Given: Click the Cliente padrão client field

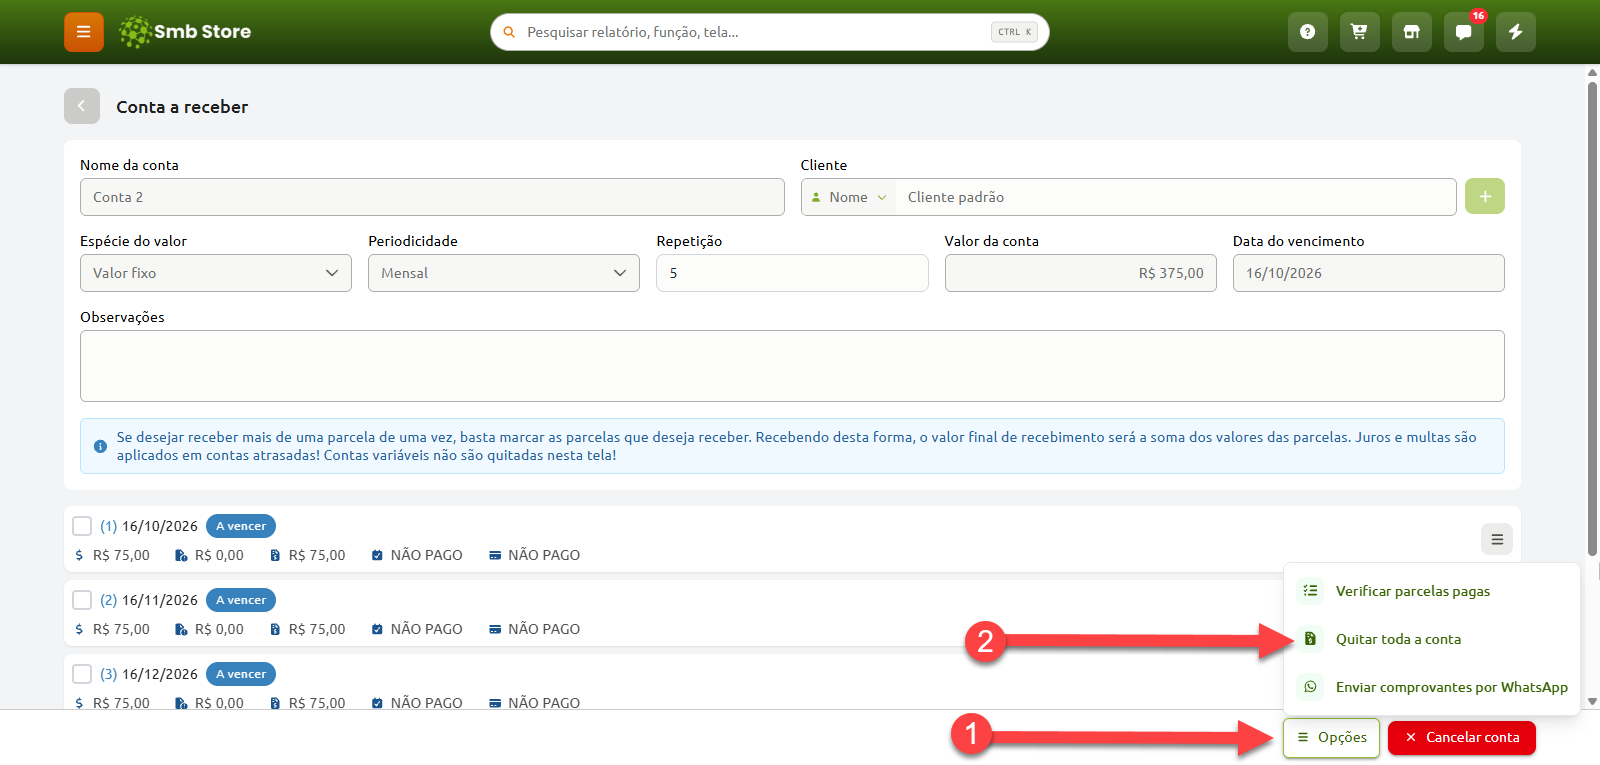Looking at the screenshot, I should coord(1176,197).
